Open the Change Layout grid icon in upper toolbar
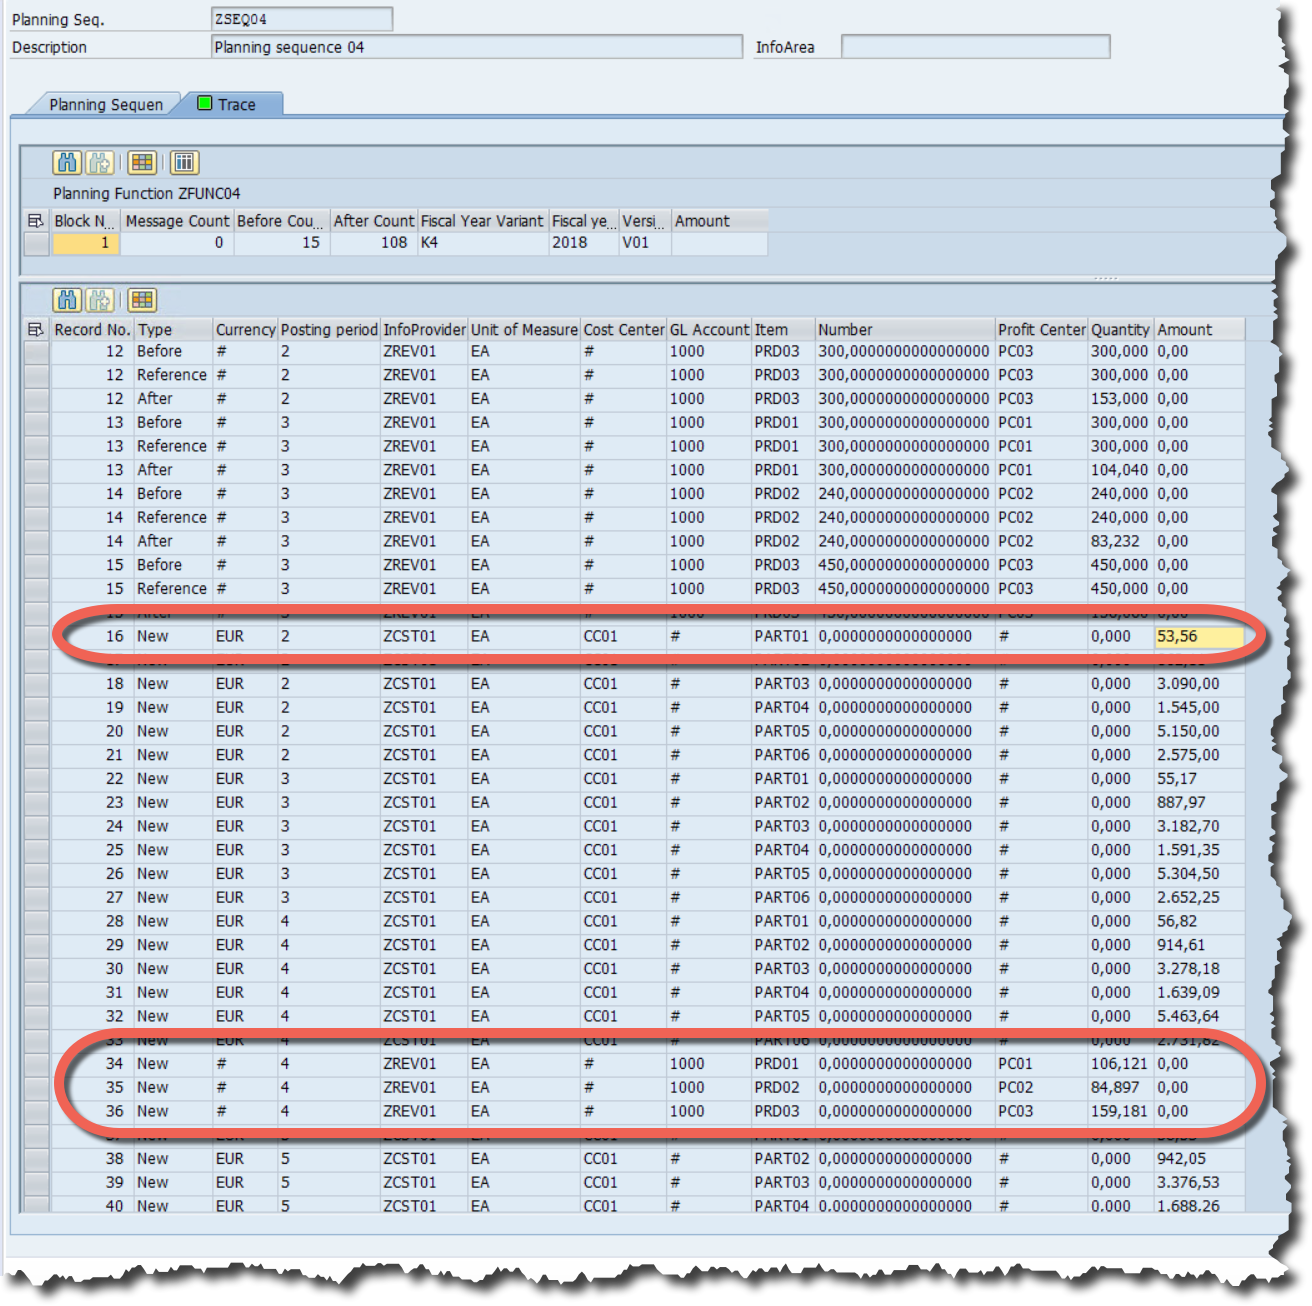This screenshot has width=1312, height=1306. 140,163
